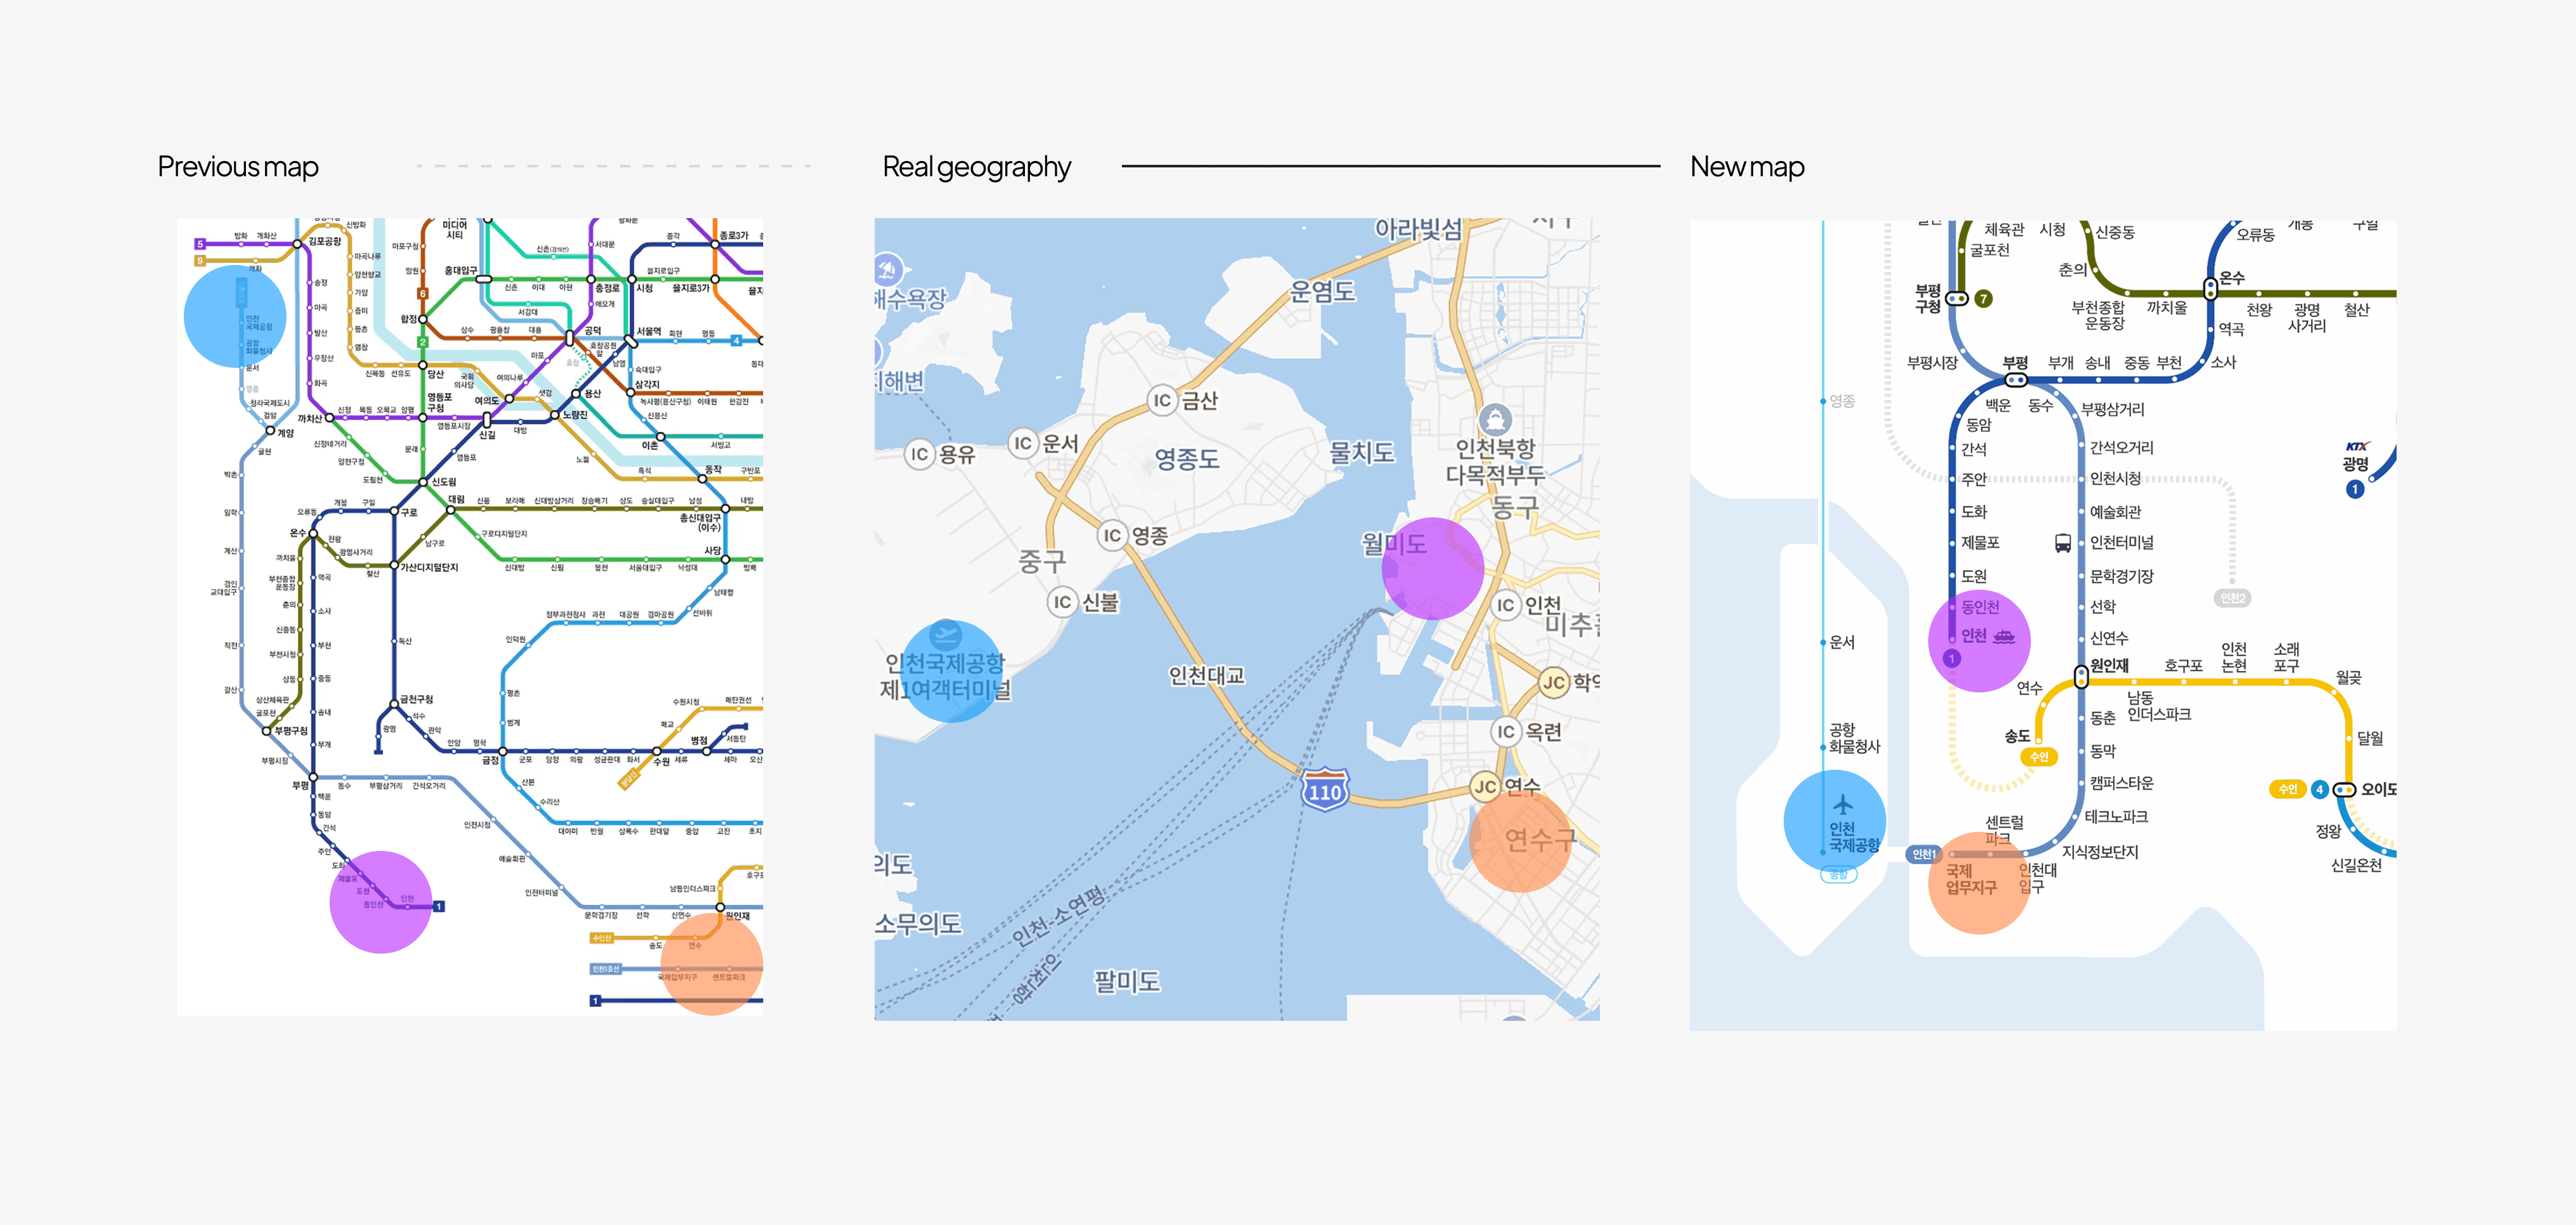Click the airplane icon on the new map
This screenshot has height=1225, width=2576.
pos(1843,804)
